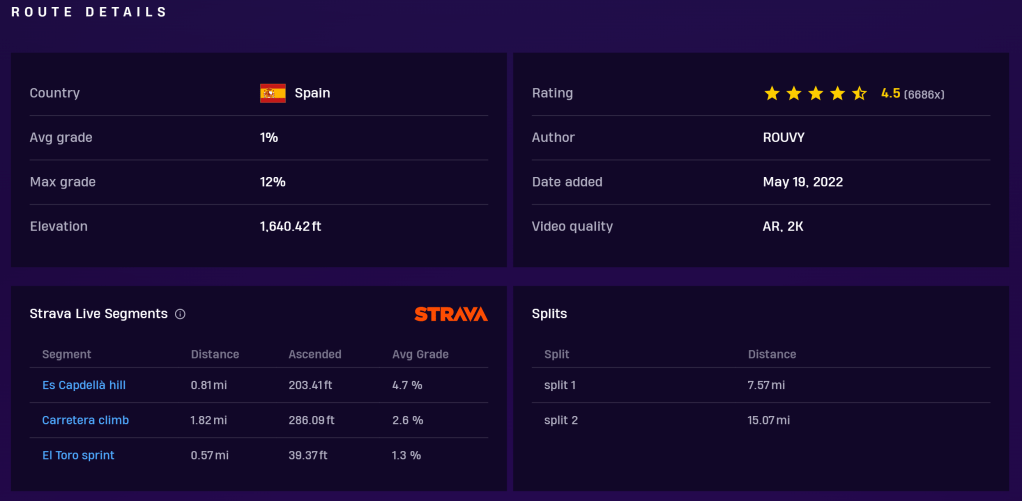Click the 1,640.42 ft elevation value
This screenshot has height=501, width=1022.
click(x=290, y=226)
